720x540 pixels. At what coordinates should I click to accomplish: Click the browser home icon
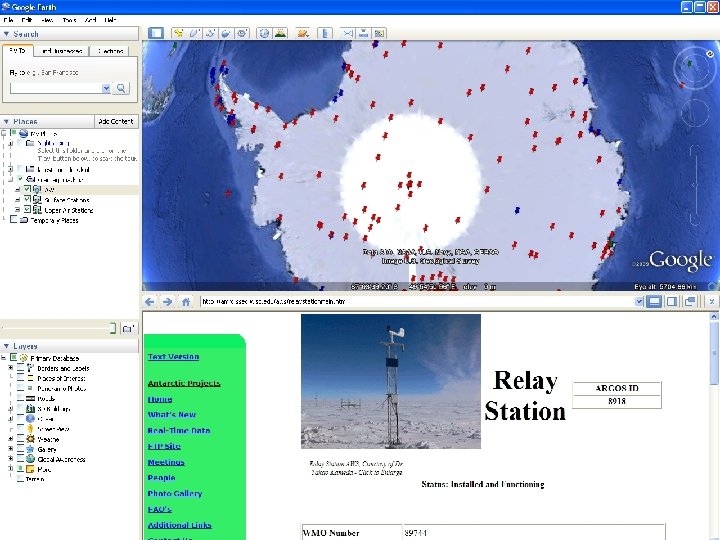(186, 302)
